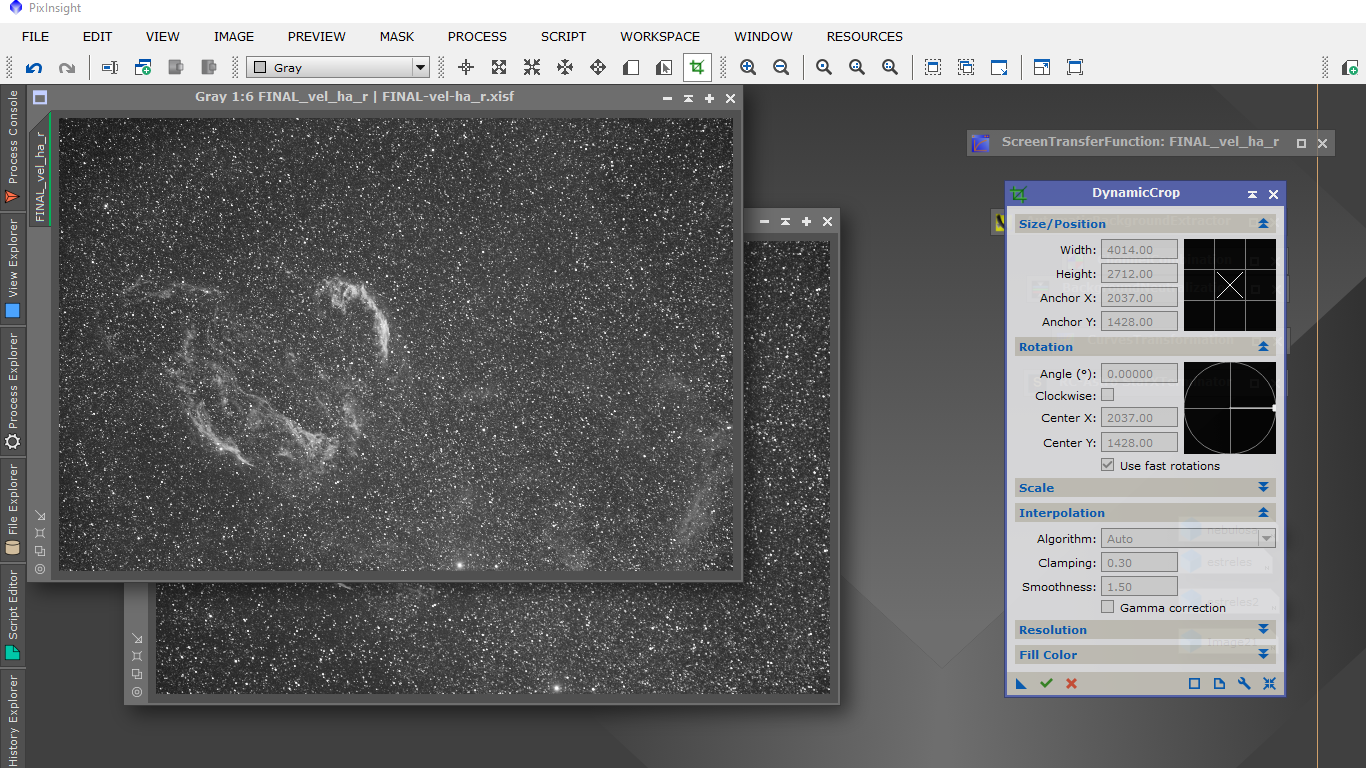This screenshot has height=768, width=1366.
Task: Click the rotation angle dial handle
Action: click(x=1274, y=408)
